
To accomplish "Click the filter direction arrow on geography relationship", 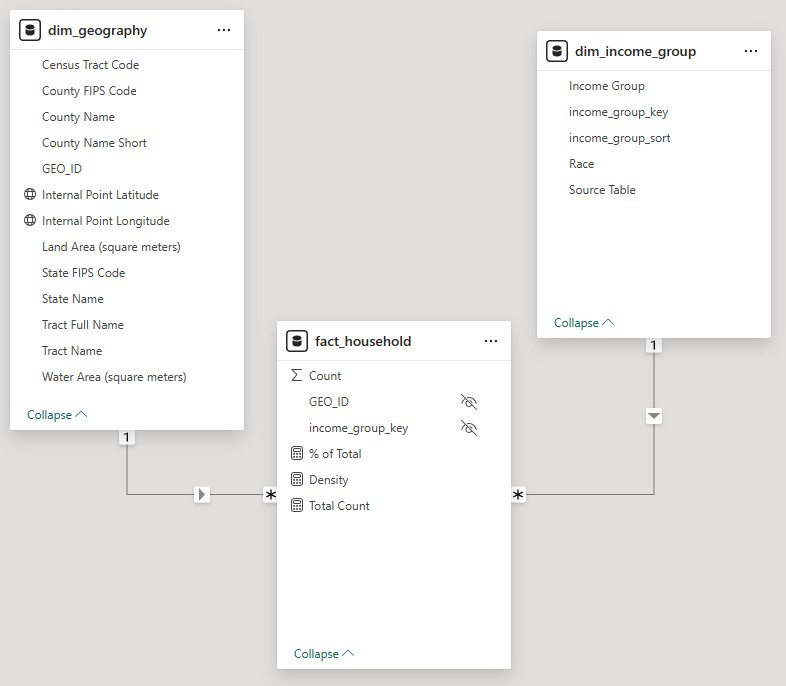I will click(202, 494).
